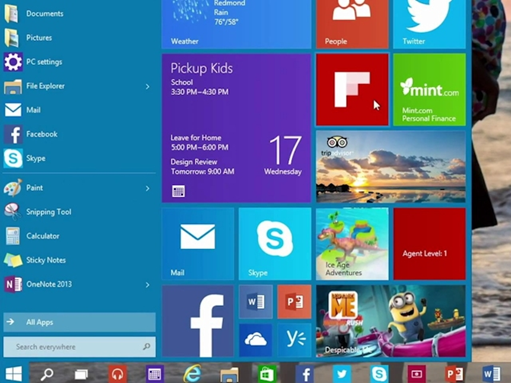Open the TripAdvisor sunset tile
Screen dimensions: 511x383
[391, 167]
